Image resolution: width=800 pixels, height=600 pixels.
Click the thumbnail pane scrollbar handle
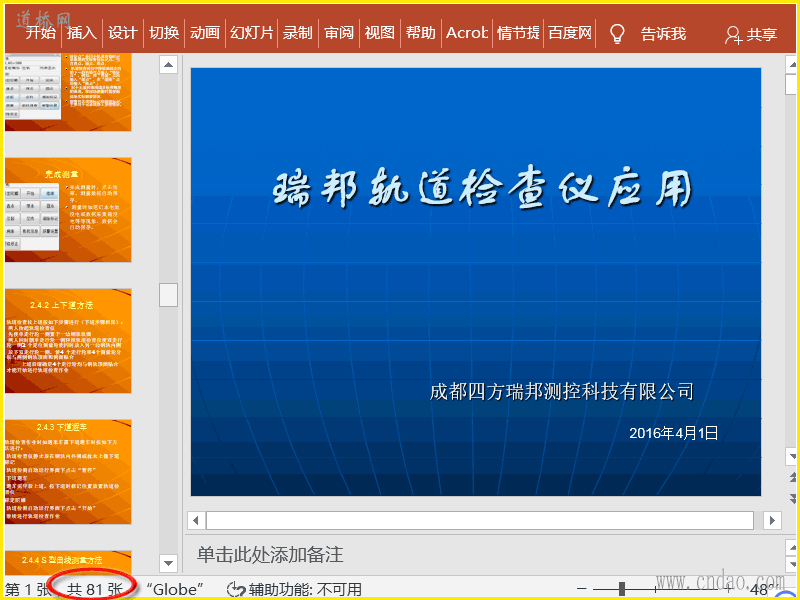(x=168, y=295)
